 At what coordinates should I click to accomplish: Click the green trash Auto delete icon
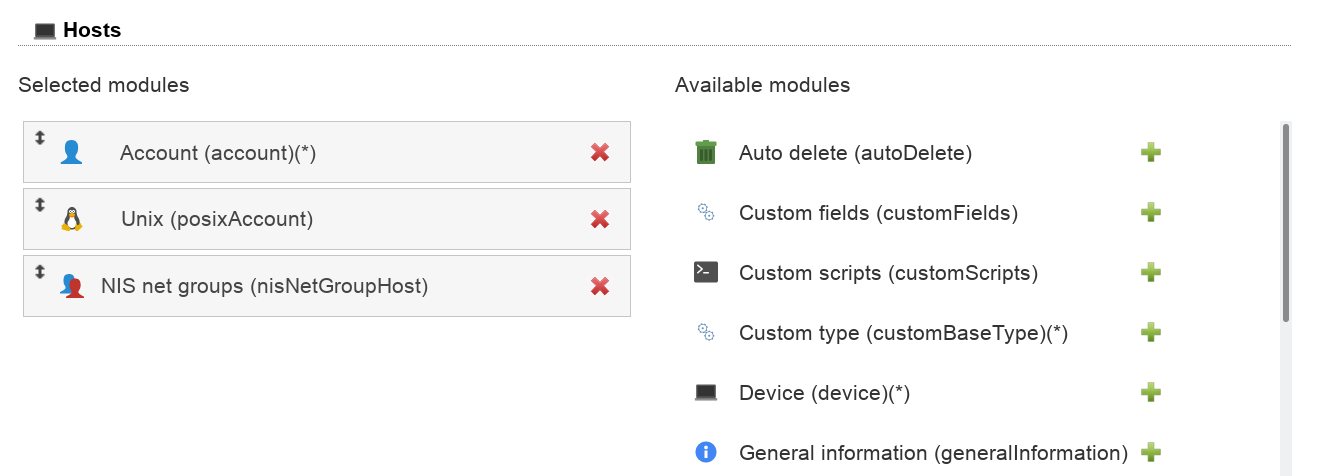click(x=706, y=152)
